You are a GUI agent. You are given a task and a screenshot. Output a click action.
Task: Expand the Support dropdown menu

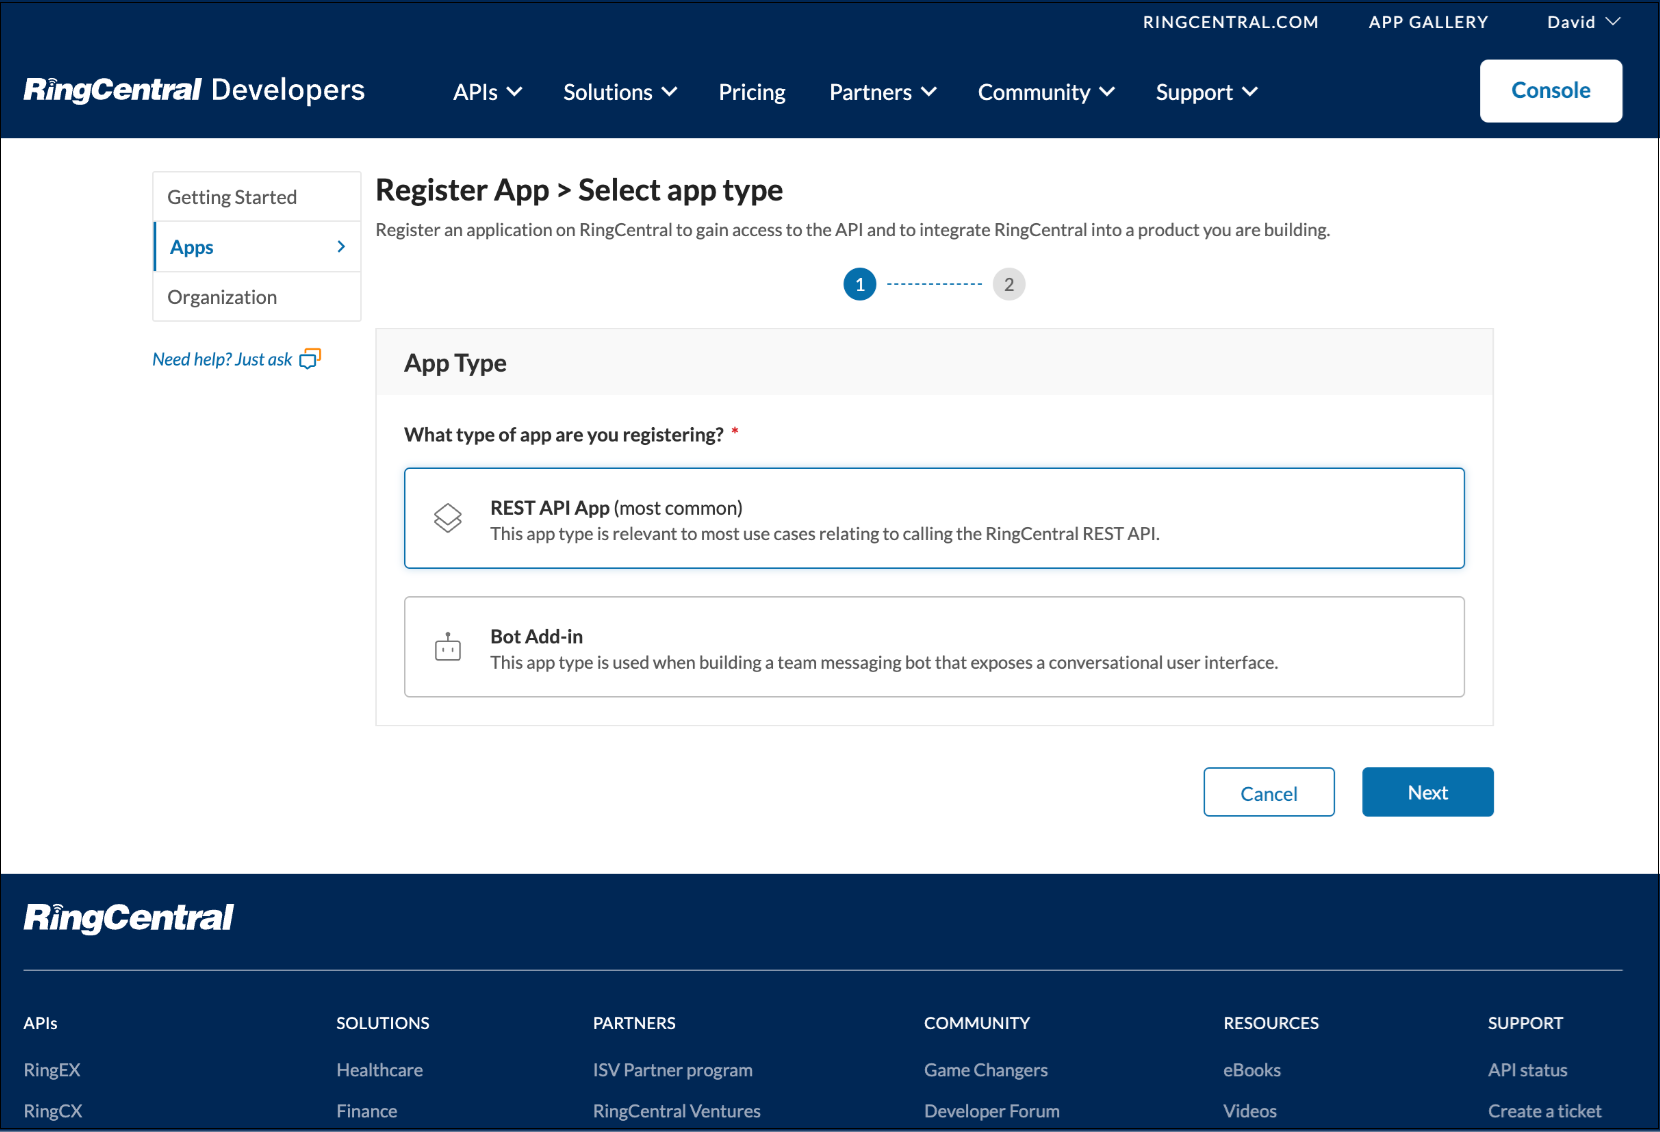1206,92
